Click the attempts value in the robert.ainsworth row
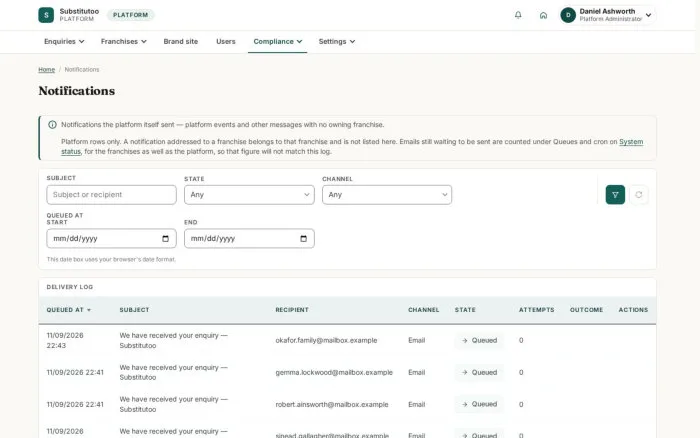The height and width of the screenshot is (438, 700). (x=521, y=405)
